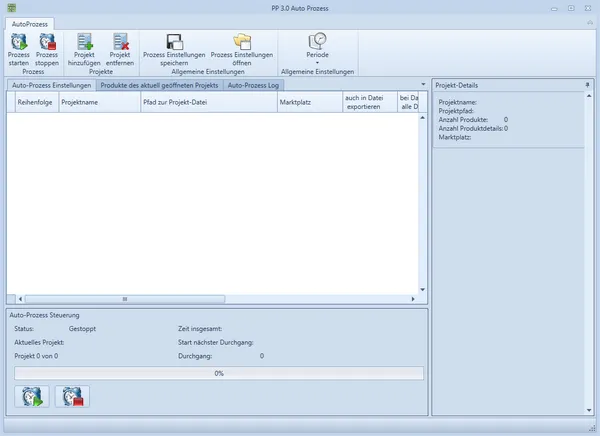Stop process using bottom alarm-clock stop button

72,396
